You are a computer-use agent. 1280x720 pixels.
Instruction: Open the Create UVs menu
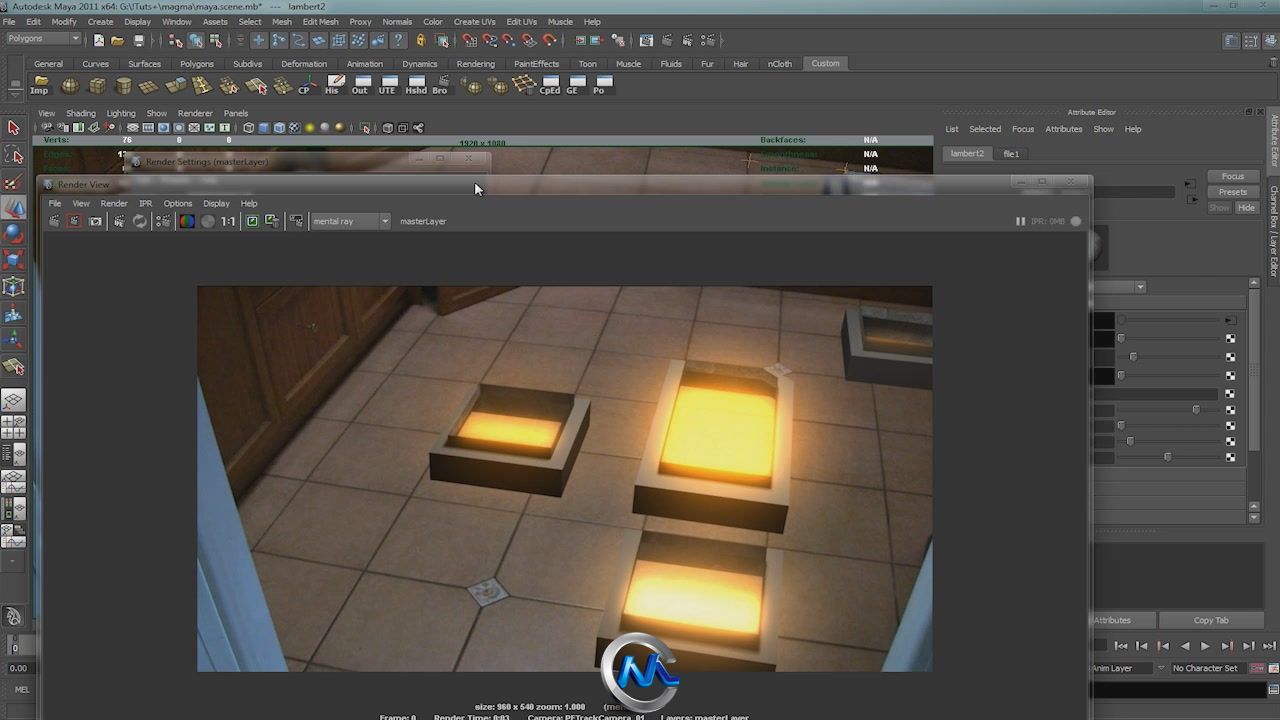click(x=475, y=21)
